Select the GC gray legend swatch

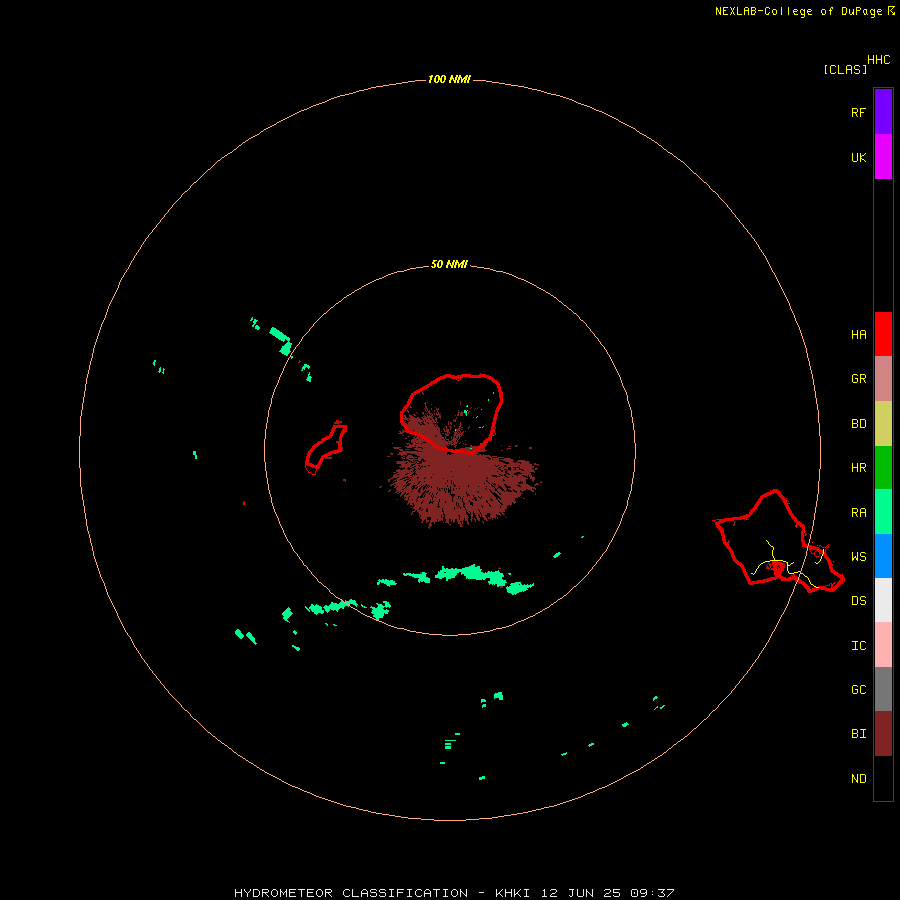coord(883,689)
